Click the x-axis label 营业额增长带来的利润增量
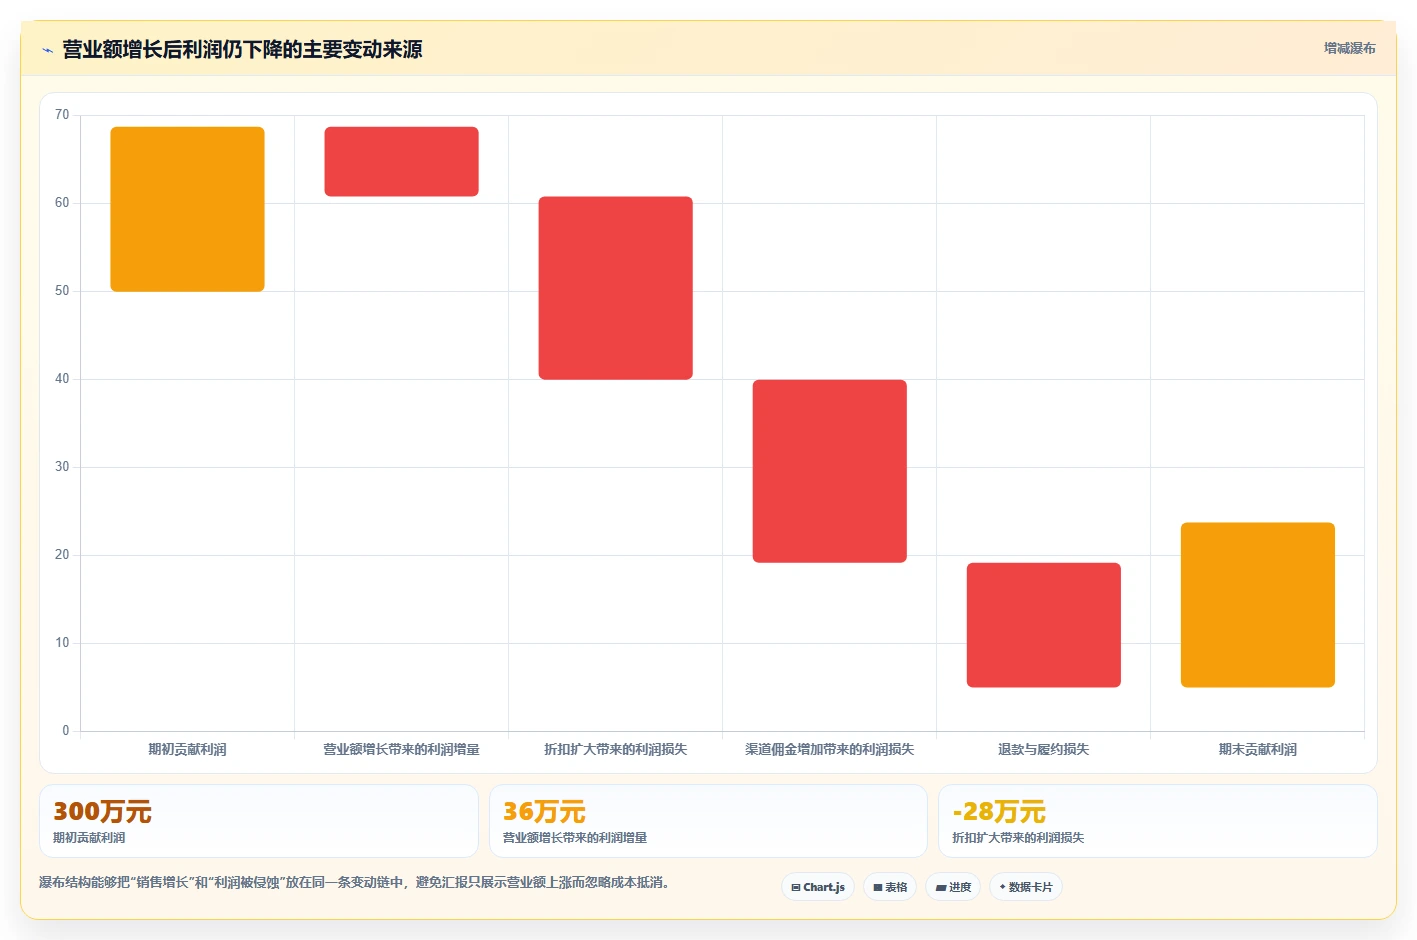The height and width of the screenshot is (940, 1417). click(401, 749)
